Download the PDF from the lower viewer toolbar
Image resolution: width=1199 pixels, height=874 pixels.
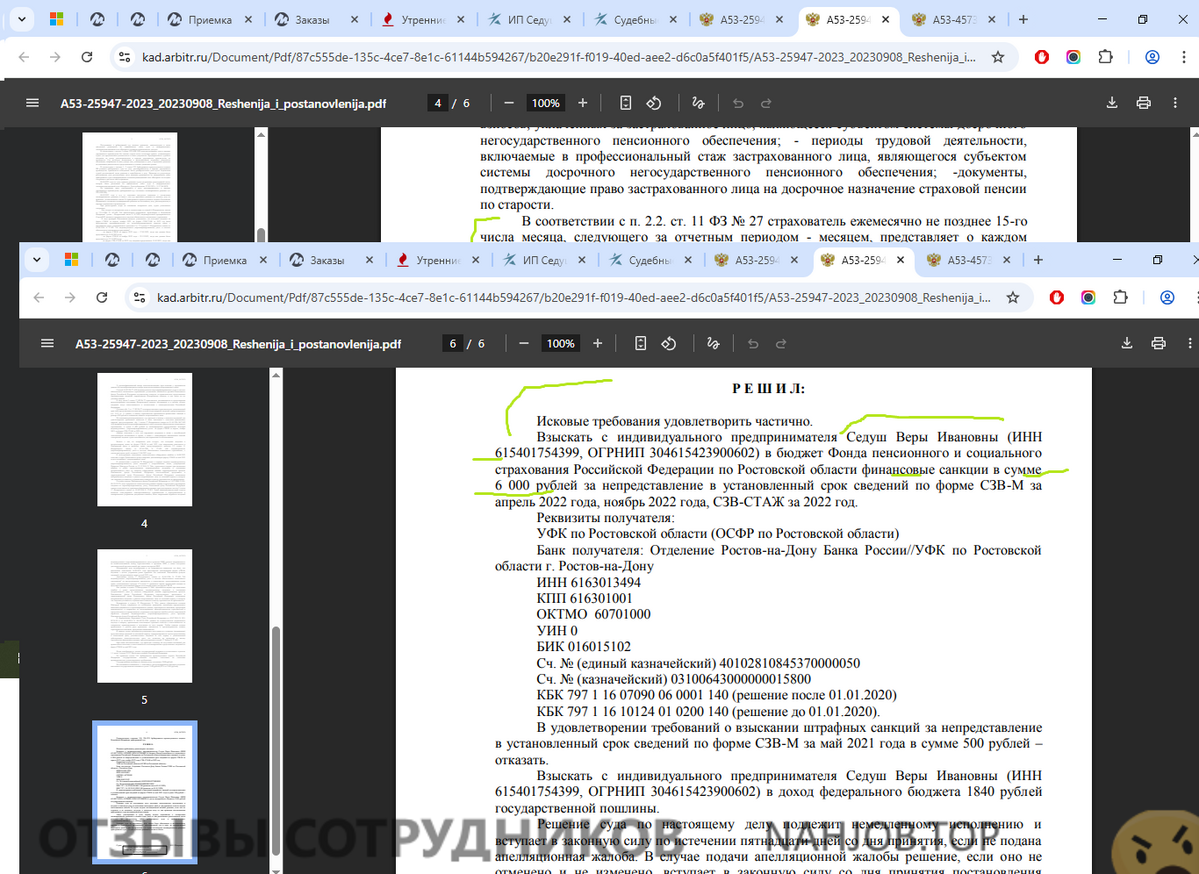point(1127,343)
